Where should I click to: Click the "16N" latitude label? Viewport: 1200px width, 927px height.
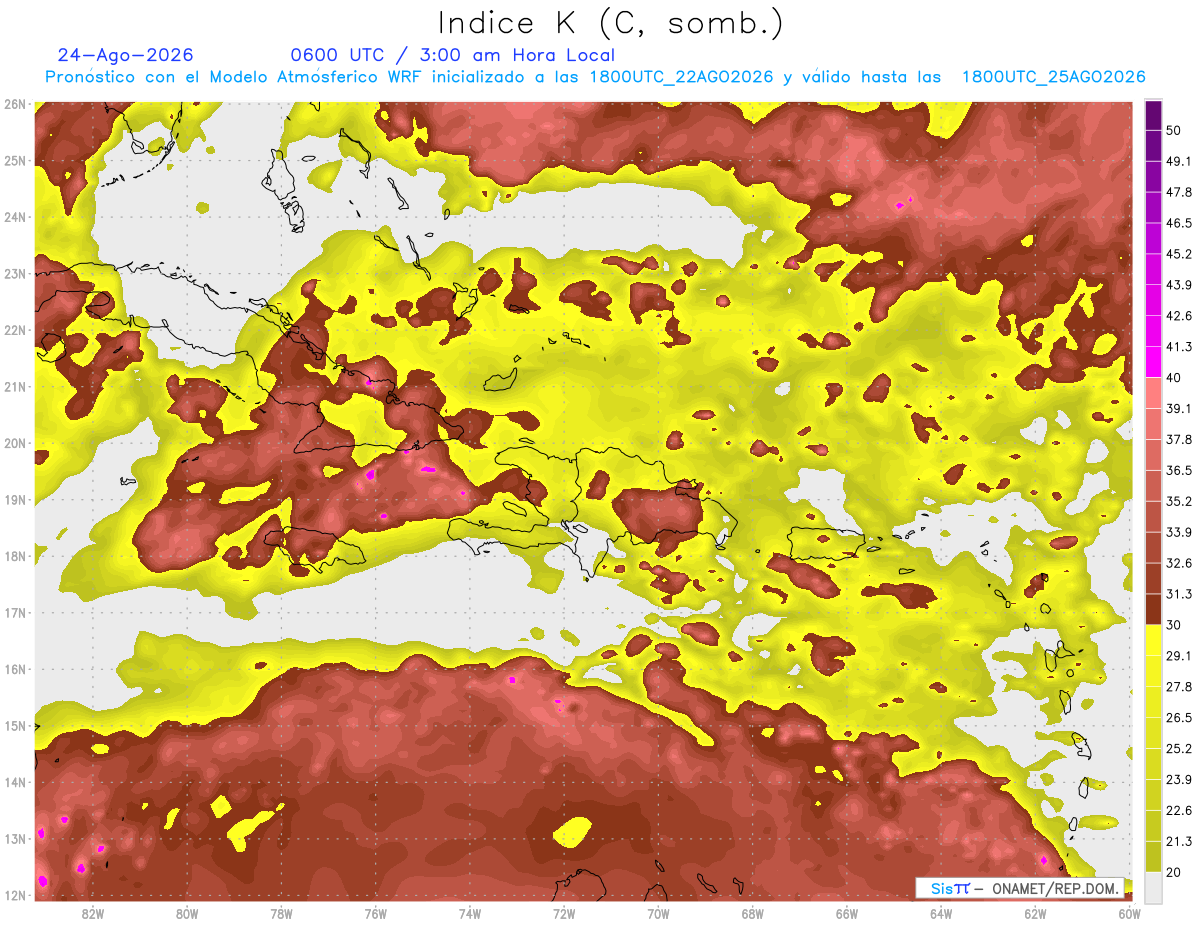[16, 669]
